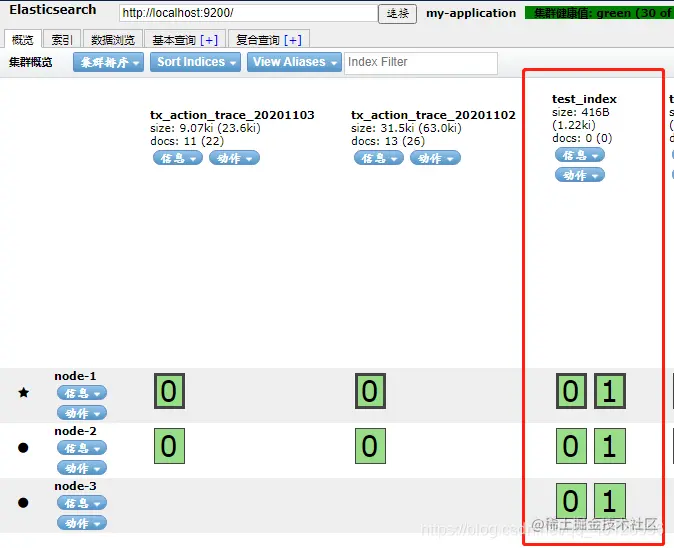674x548 pixels.
Task: Open node-3 动作 dropdown
Action: (x=82, y=523)
